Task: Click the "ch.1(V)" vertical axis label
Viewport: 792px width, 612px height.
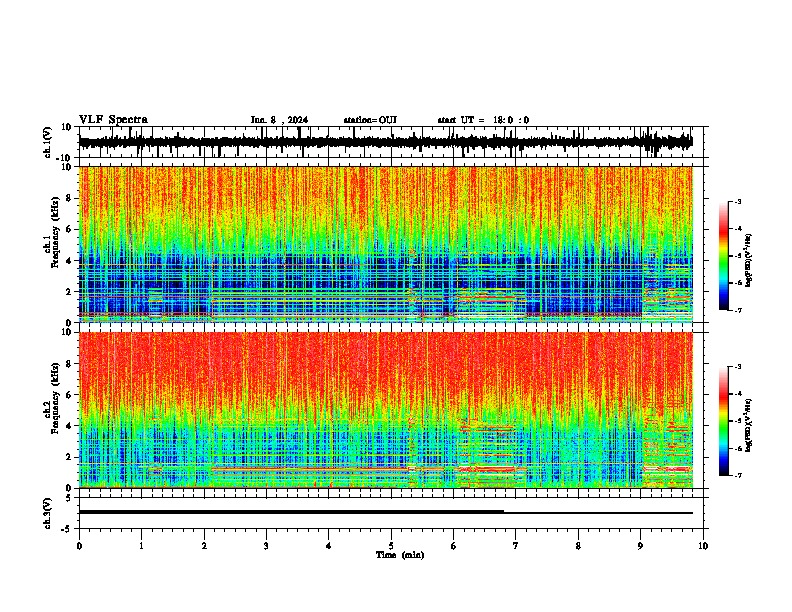Action: pyautogui.click(x=48, y=142)
